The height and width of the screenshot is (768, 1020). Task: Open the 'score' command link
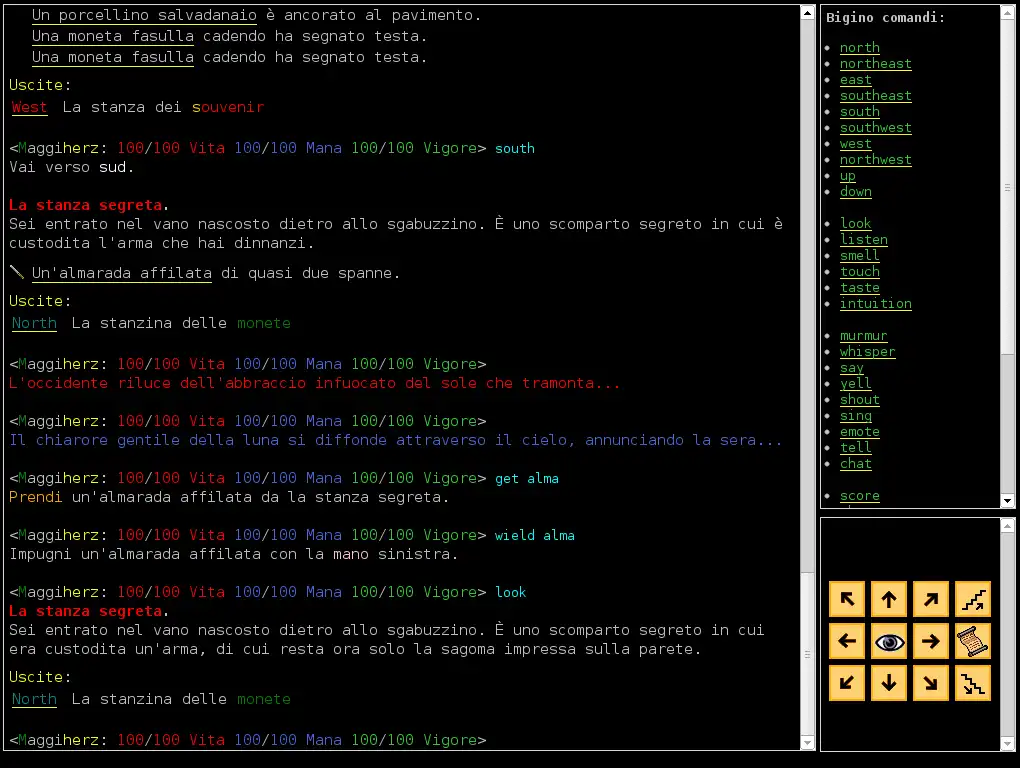[859, 496]
